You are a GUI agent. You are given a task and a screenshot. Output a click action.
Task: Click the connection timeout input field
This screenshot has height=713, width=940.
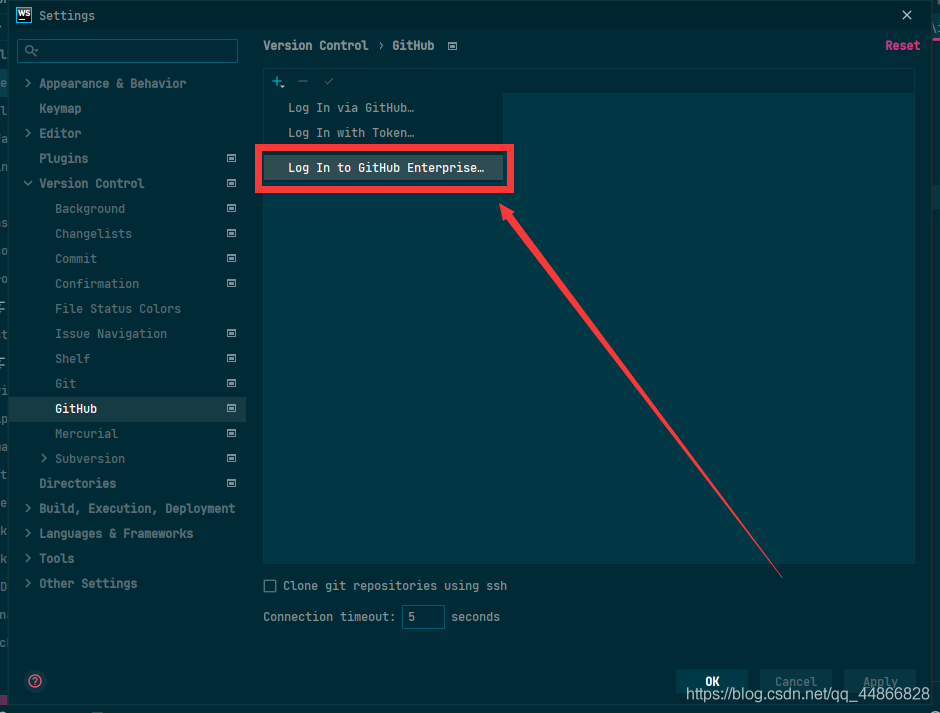click(x=423, y=617)
